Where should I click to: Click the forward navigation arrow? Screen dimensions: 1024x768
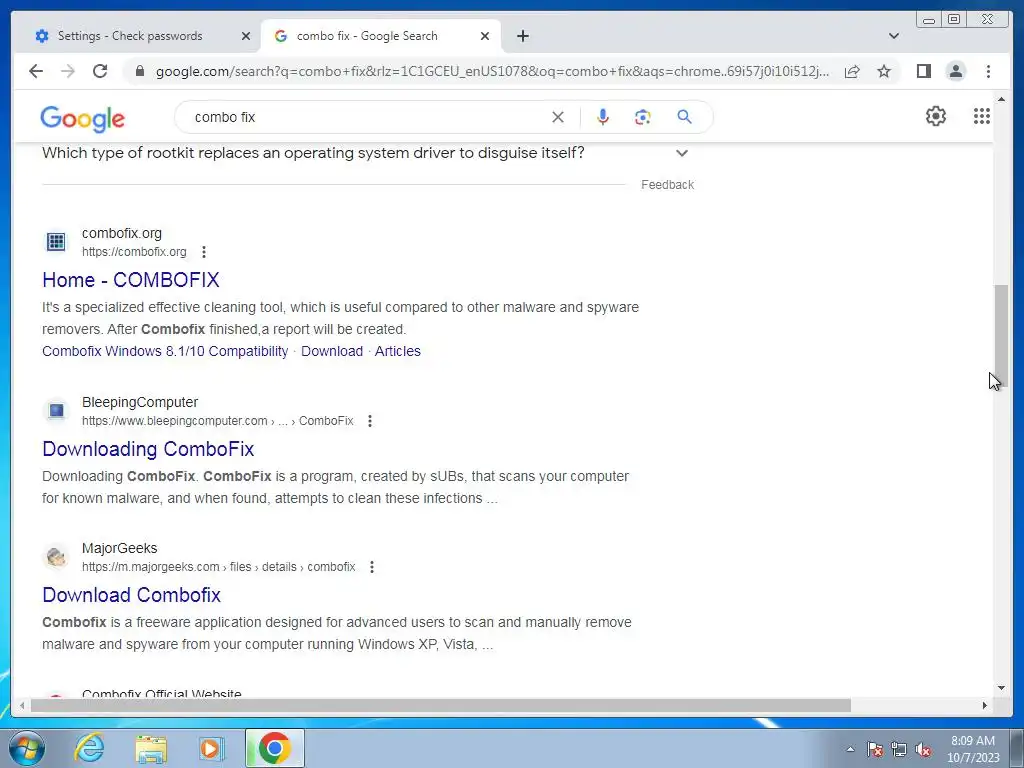pyautogui.click(x=68, y=71)
